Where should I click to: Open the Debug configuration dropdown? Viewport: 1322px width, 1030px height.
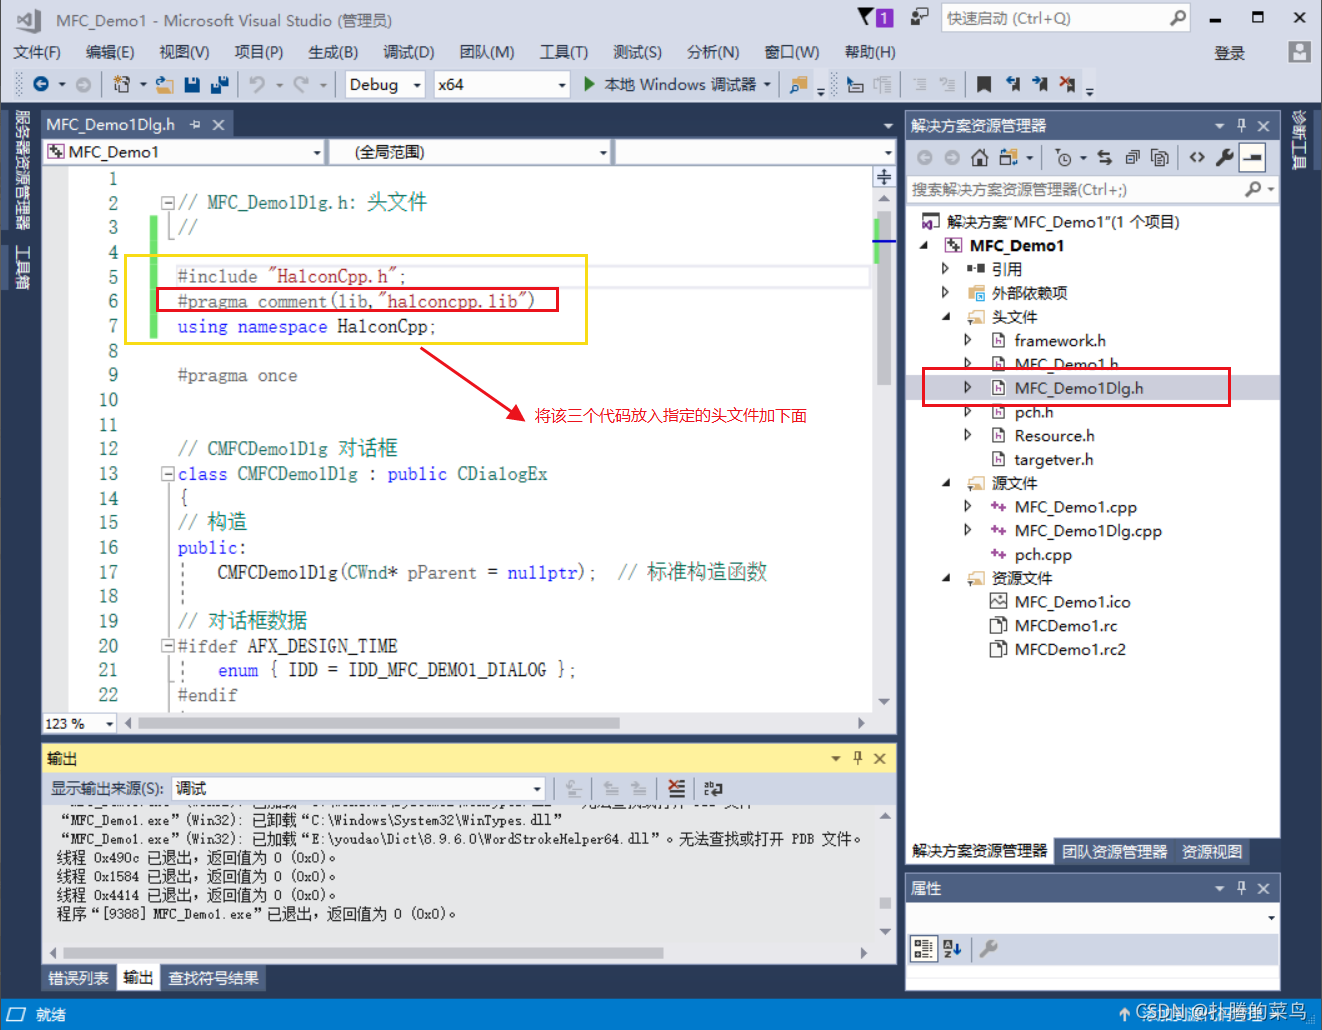coord(417,85)
